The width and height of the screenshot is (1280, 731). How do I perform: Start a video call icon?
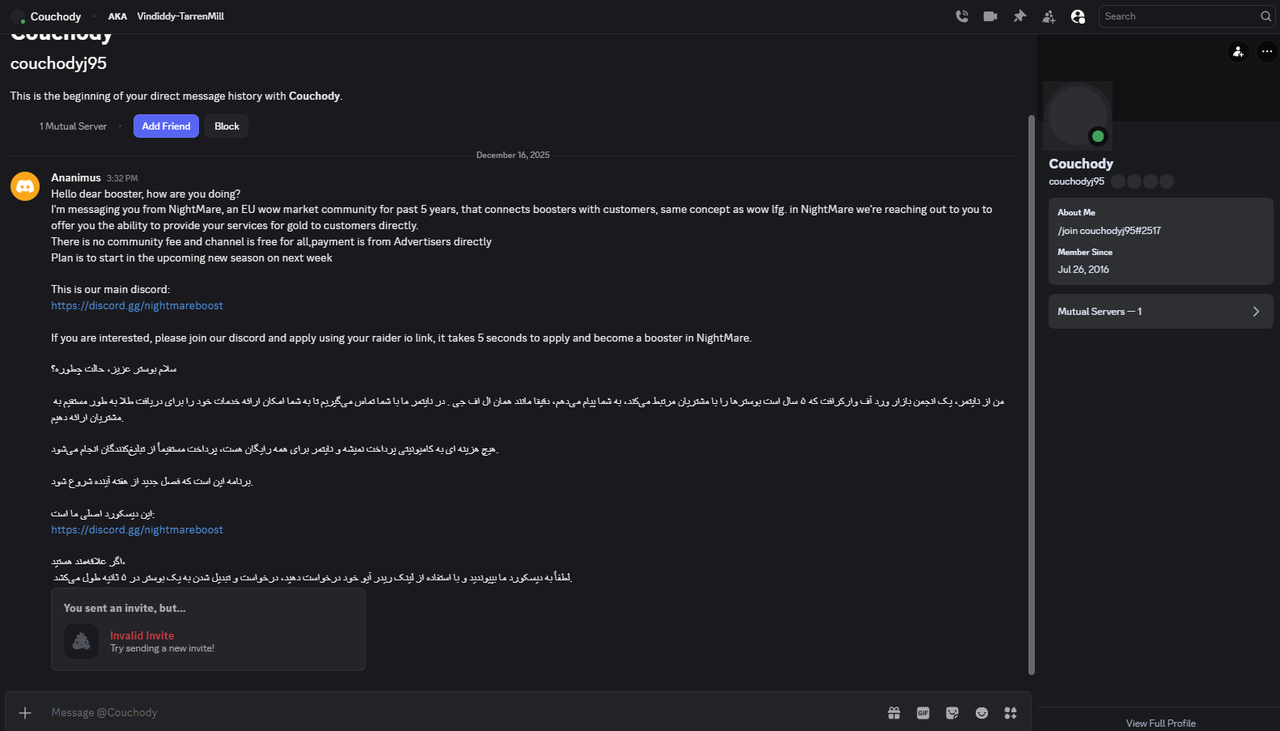tap(990, 16)
